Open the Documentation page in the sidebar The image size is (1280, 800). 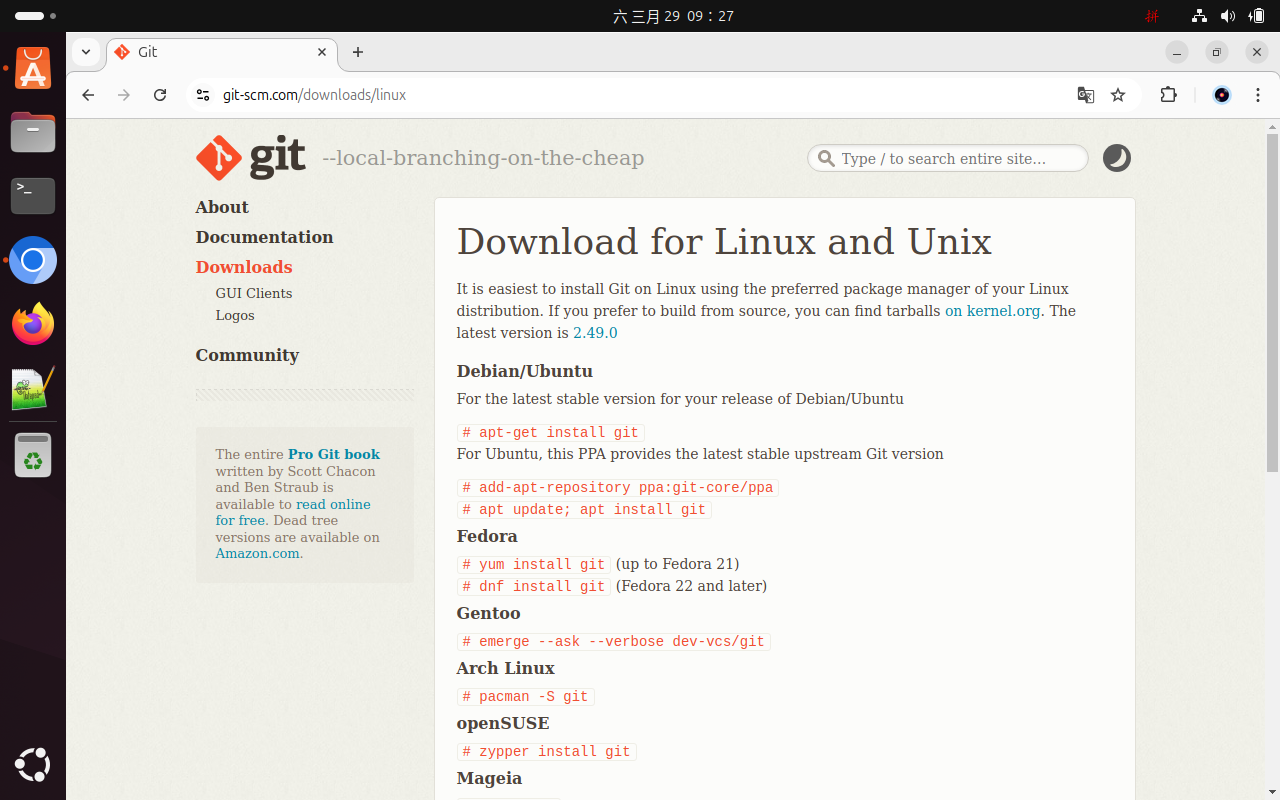264,237
